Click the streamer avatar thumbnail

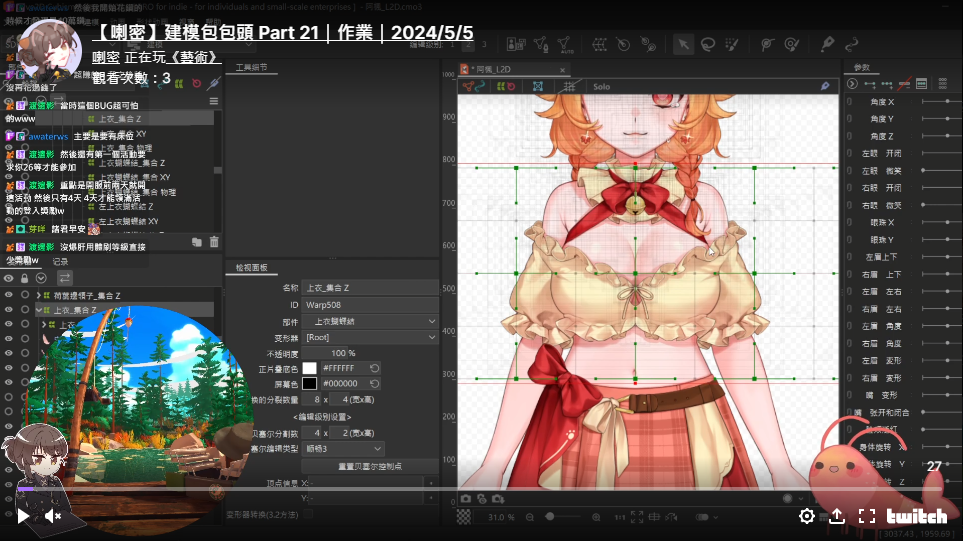coord(50,52)
